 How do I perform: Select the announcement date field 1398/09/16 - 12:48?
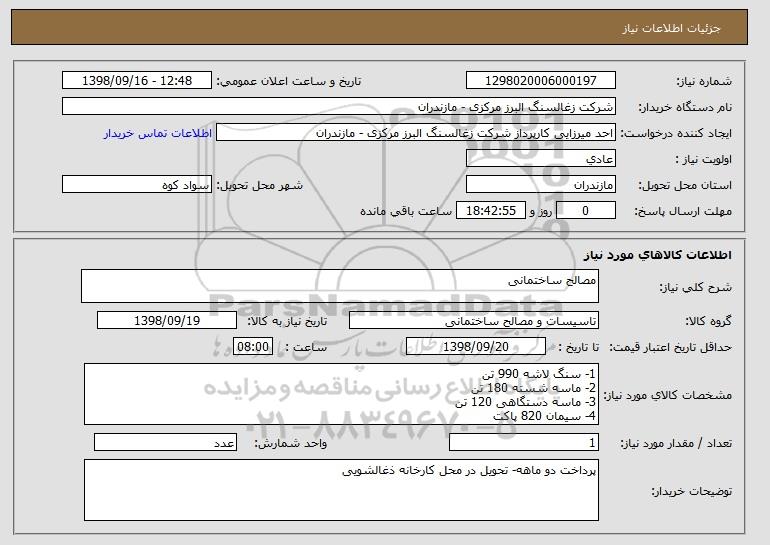[x=137, y=81]
